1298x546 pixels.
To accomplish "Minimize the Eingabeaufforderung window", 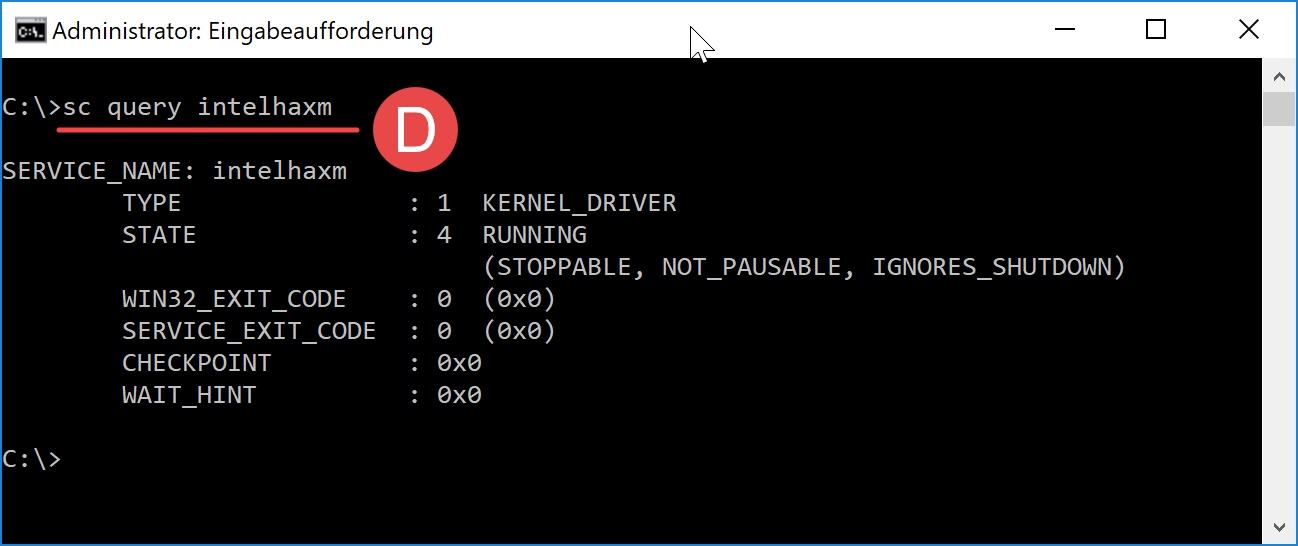I will 1064,30.
